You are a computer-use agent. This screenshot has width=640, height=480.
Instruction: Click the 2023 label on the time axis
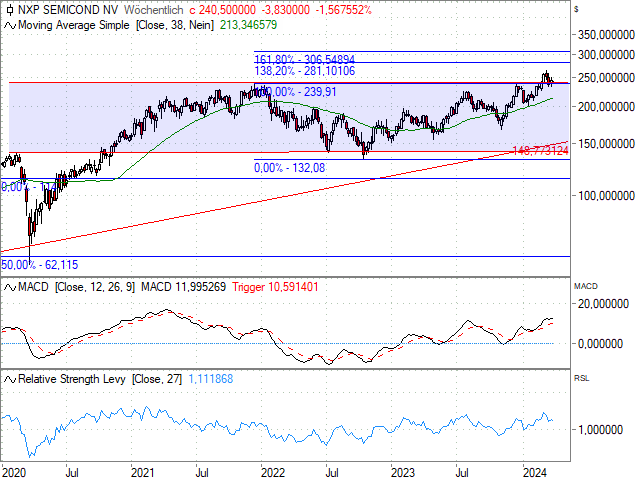pyautogui.click(x=402, y=473)
